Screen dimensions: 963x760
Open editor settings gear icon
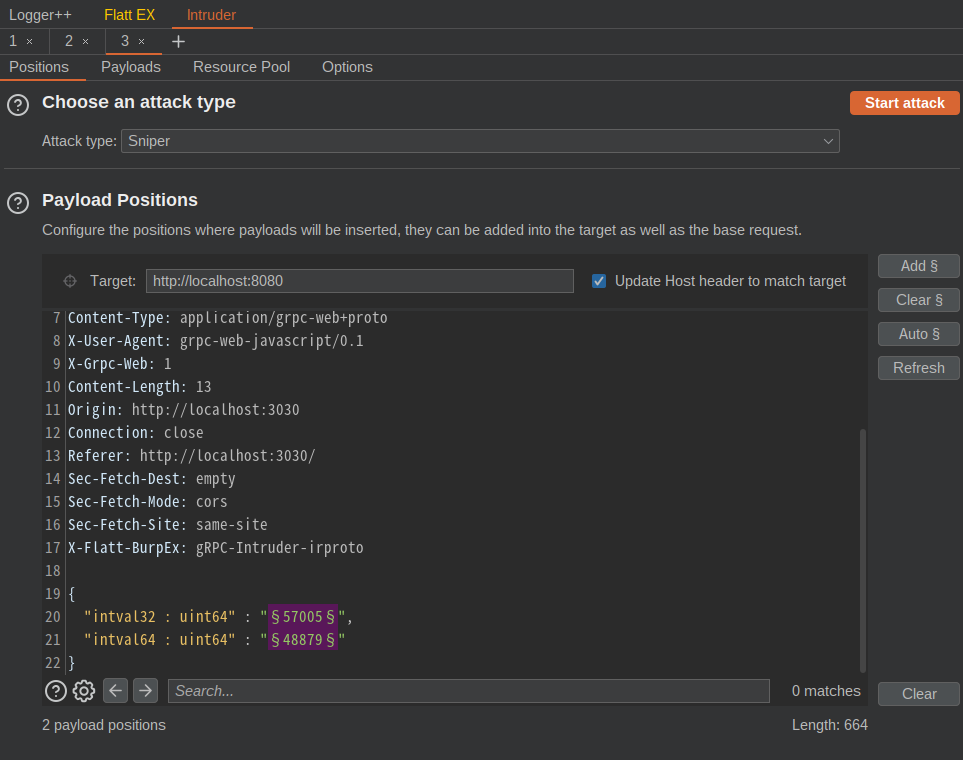click(84, 691)
